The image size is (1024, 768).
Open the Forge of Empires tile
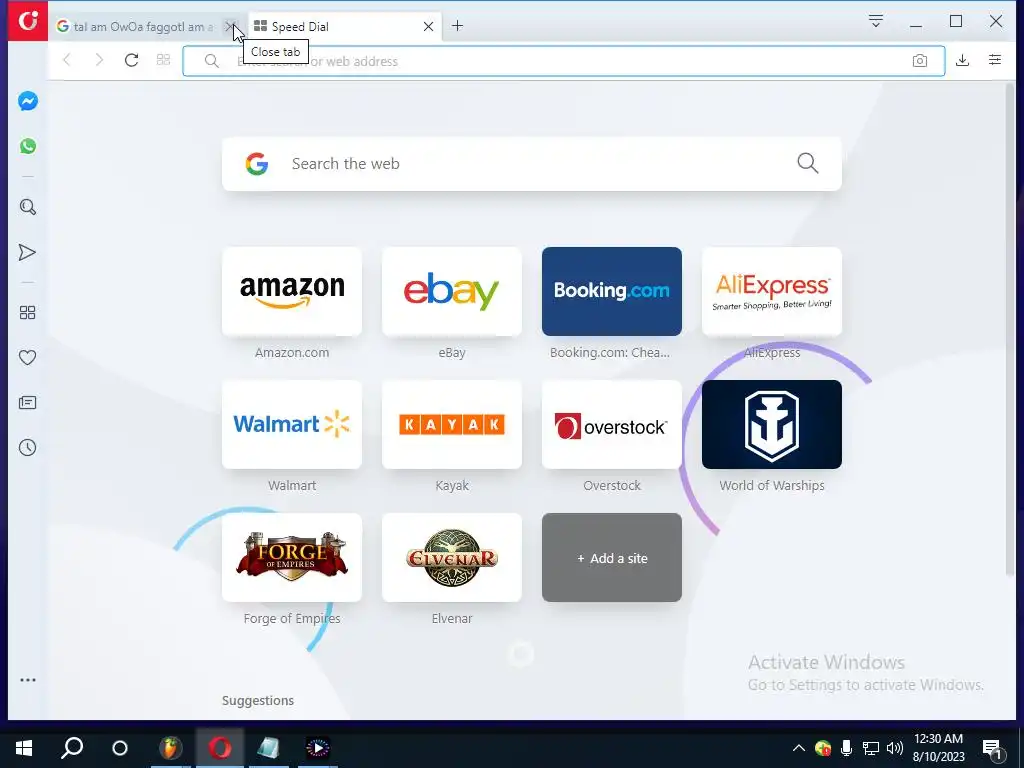click(292, 558)
